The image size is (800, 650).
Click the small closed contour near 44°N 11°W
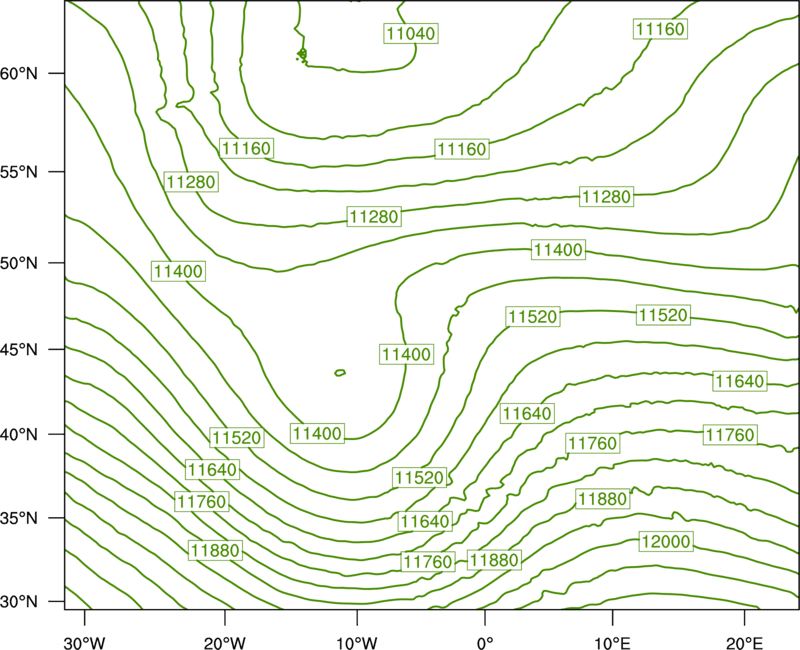click(340, 373)
